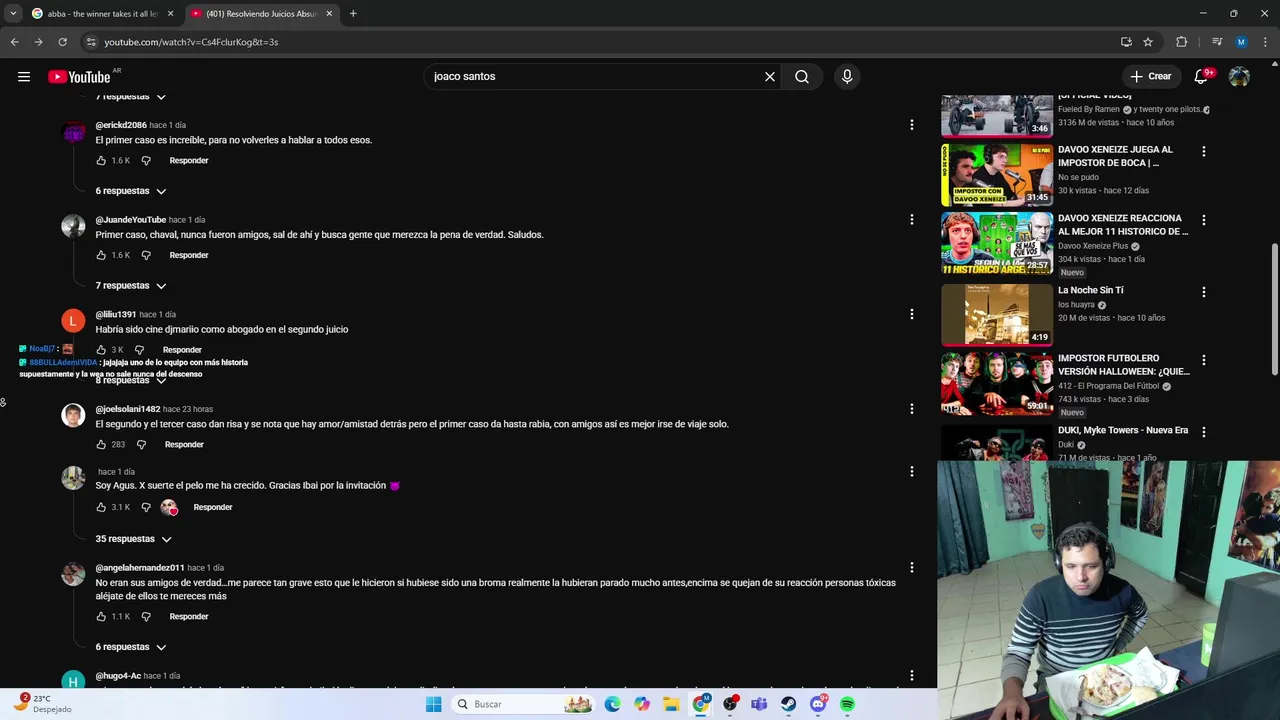
Task: Go to the YouTube home logo
Action: pyautogui.click(x=79, y=77)
